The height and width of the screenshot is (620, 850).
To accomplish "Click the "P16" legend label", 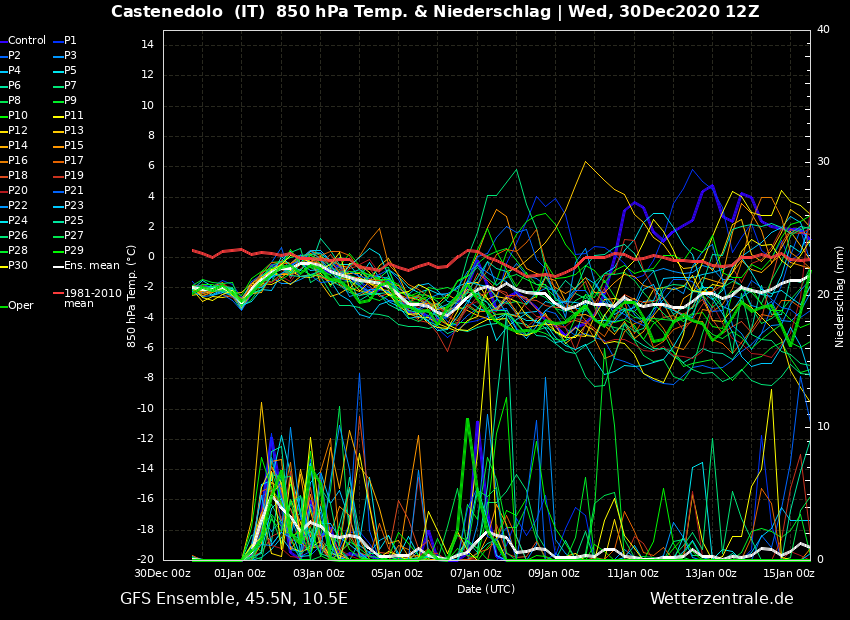I will [x=17, y=161].
